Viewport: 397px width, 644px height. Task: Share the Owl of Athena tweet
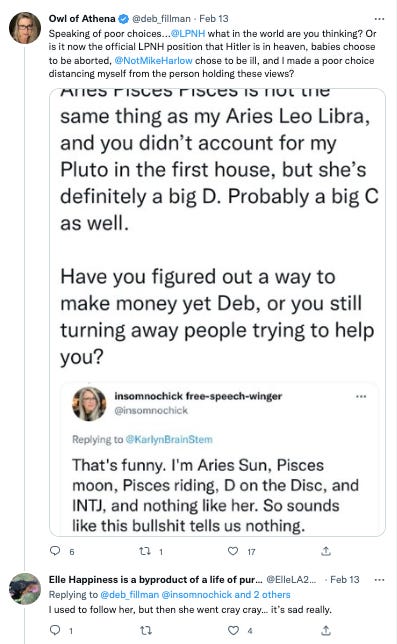[326, 551]
